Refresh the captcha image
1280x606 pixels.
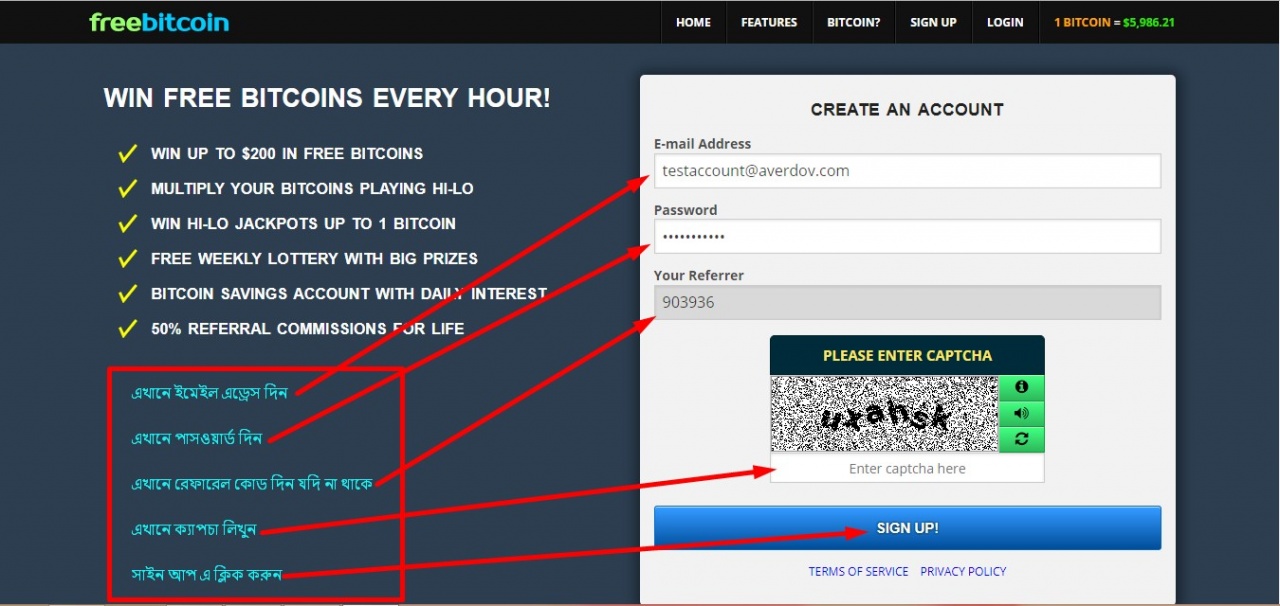point(1021,439)
